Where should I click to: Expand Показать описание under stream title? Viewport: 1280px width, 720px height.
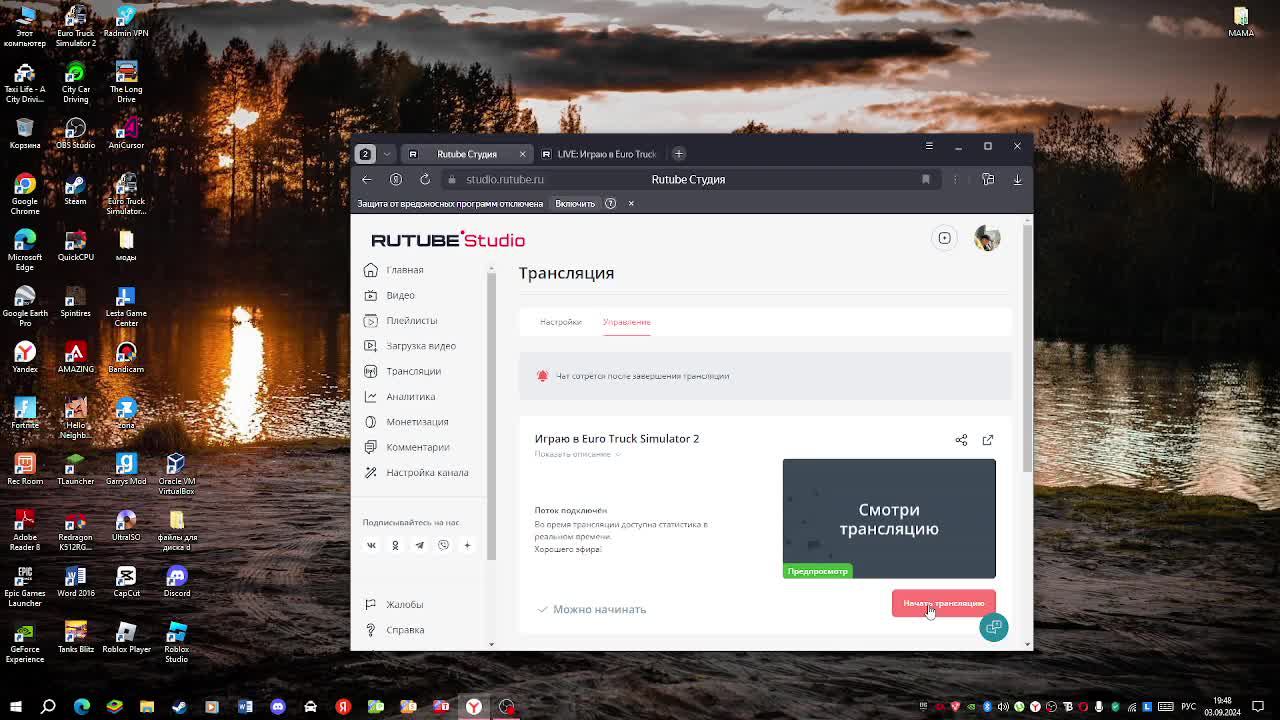pos(577,454)
